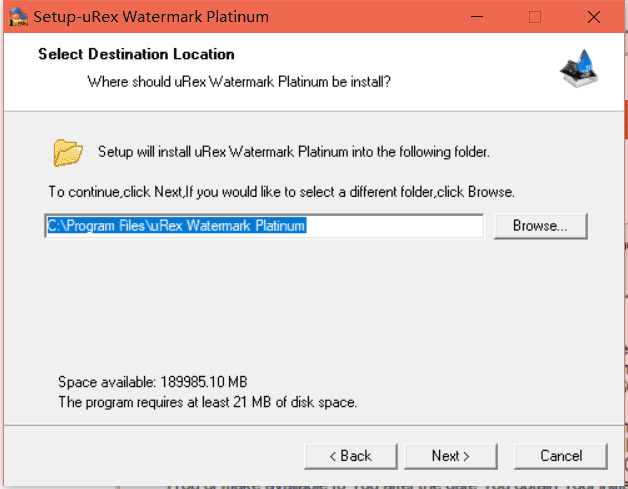The image size is (628, 489).
Task: Click the 'Setup will install' sentence
Action: (x=294, y=152)
